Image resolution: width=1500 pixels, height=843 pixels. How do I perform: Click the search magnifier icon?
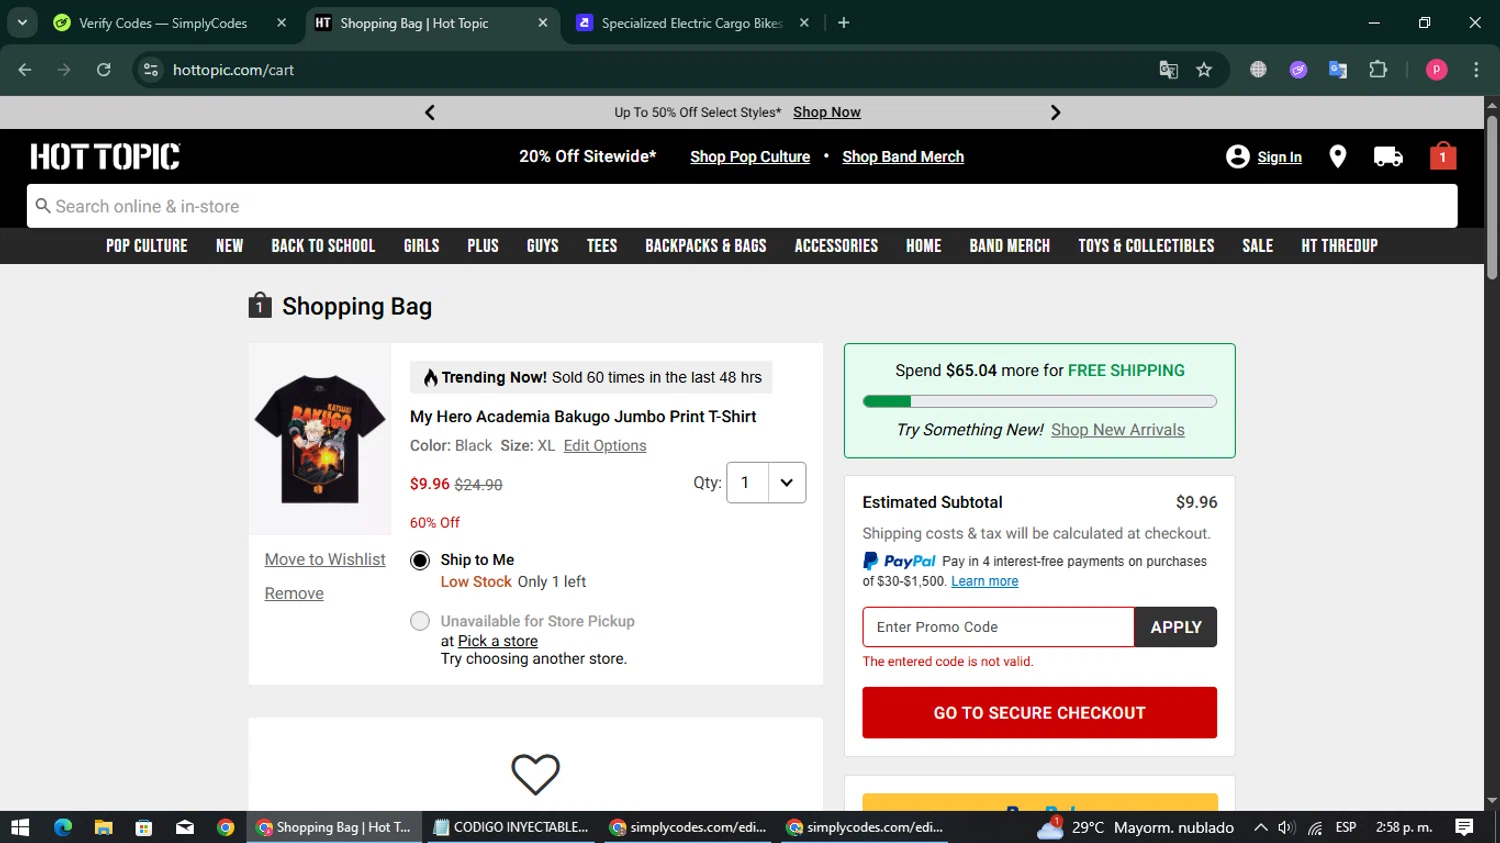tap(43, 206)
